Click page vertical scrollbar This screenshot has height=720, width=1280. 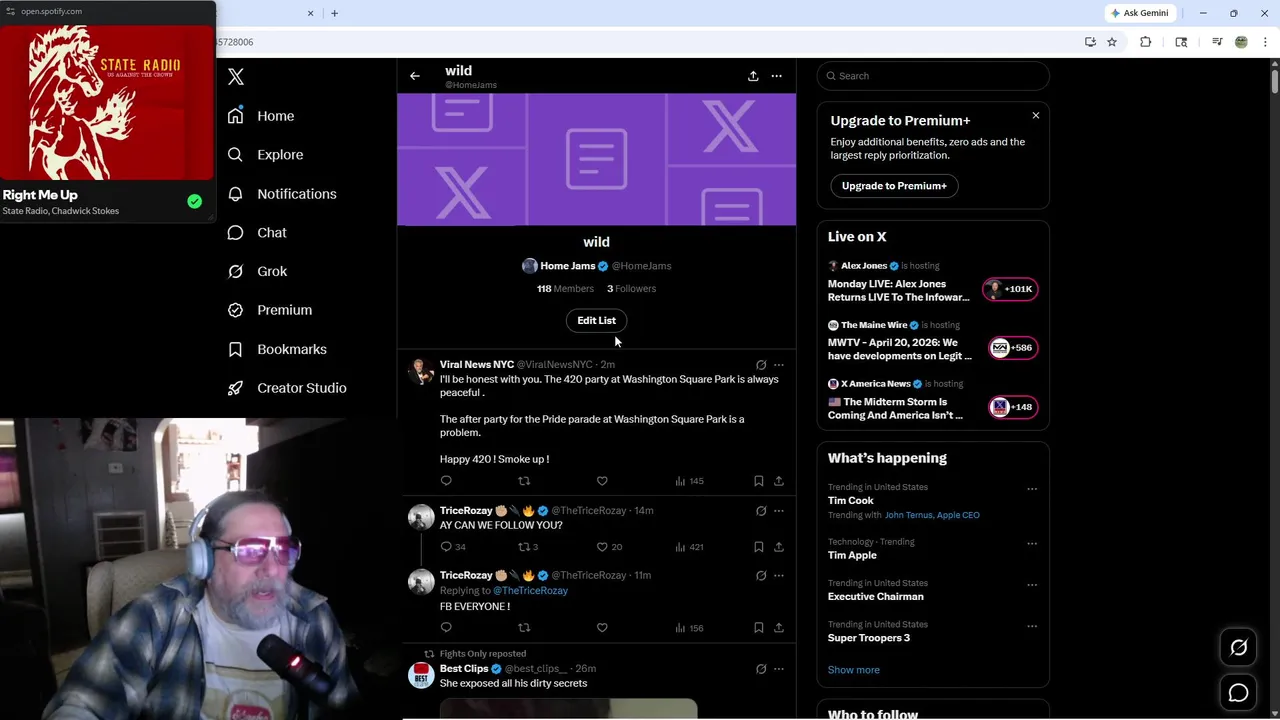1275,80
